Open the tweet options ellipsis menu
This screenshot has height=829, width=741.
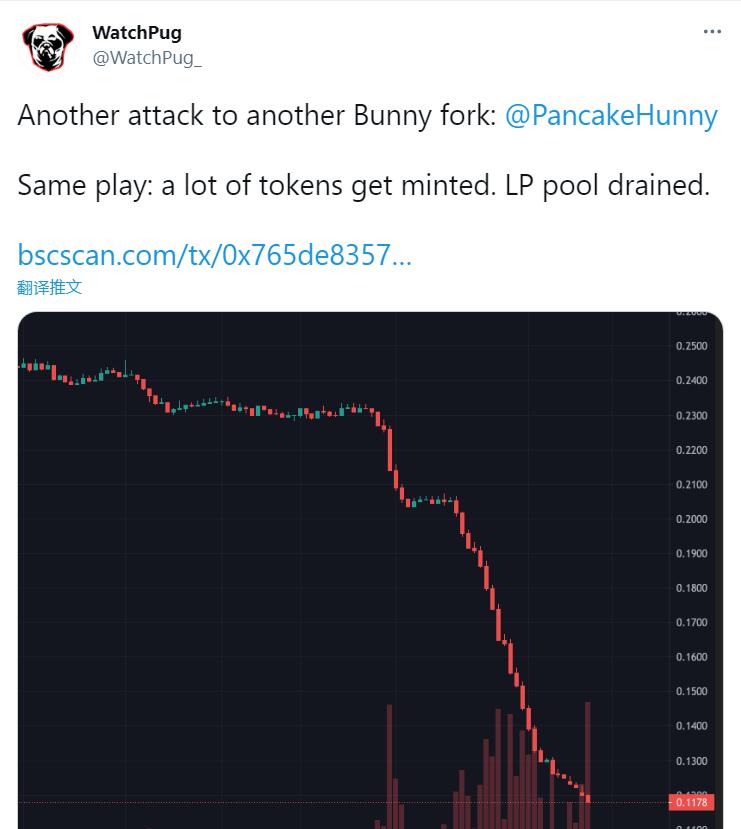point(712,30)
